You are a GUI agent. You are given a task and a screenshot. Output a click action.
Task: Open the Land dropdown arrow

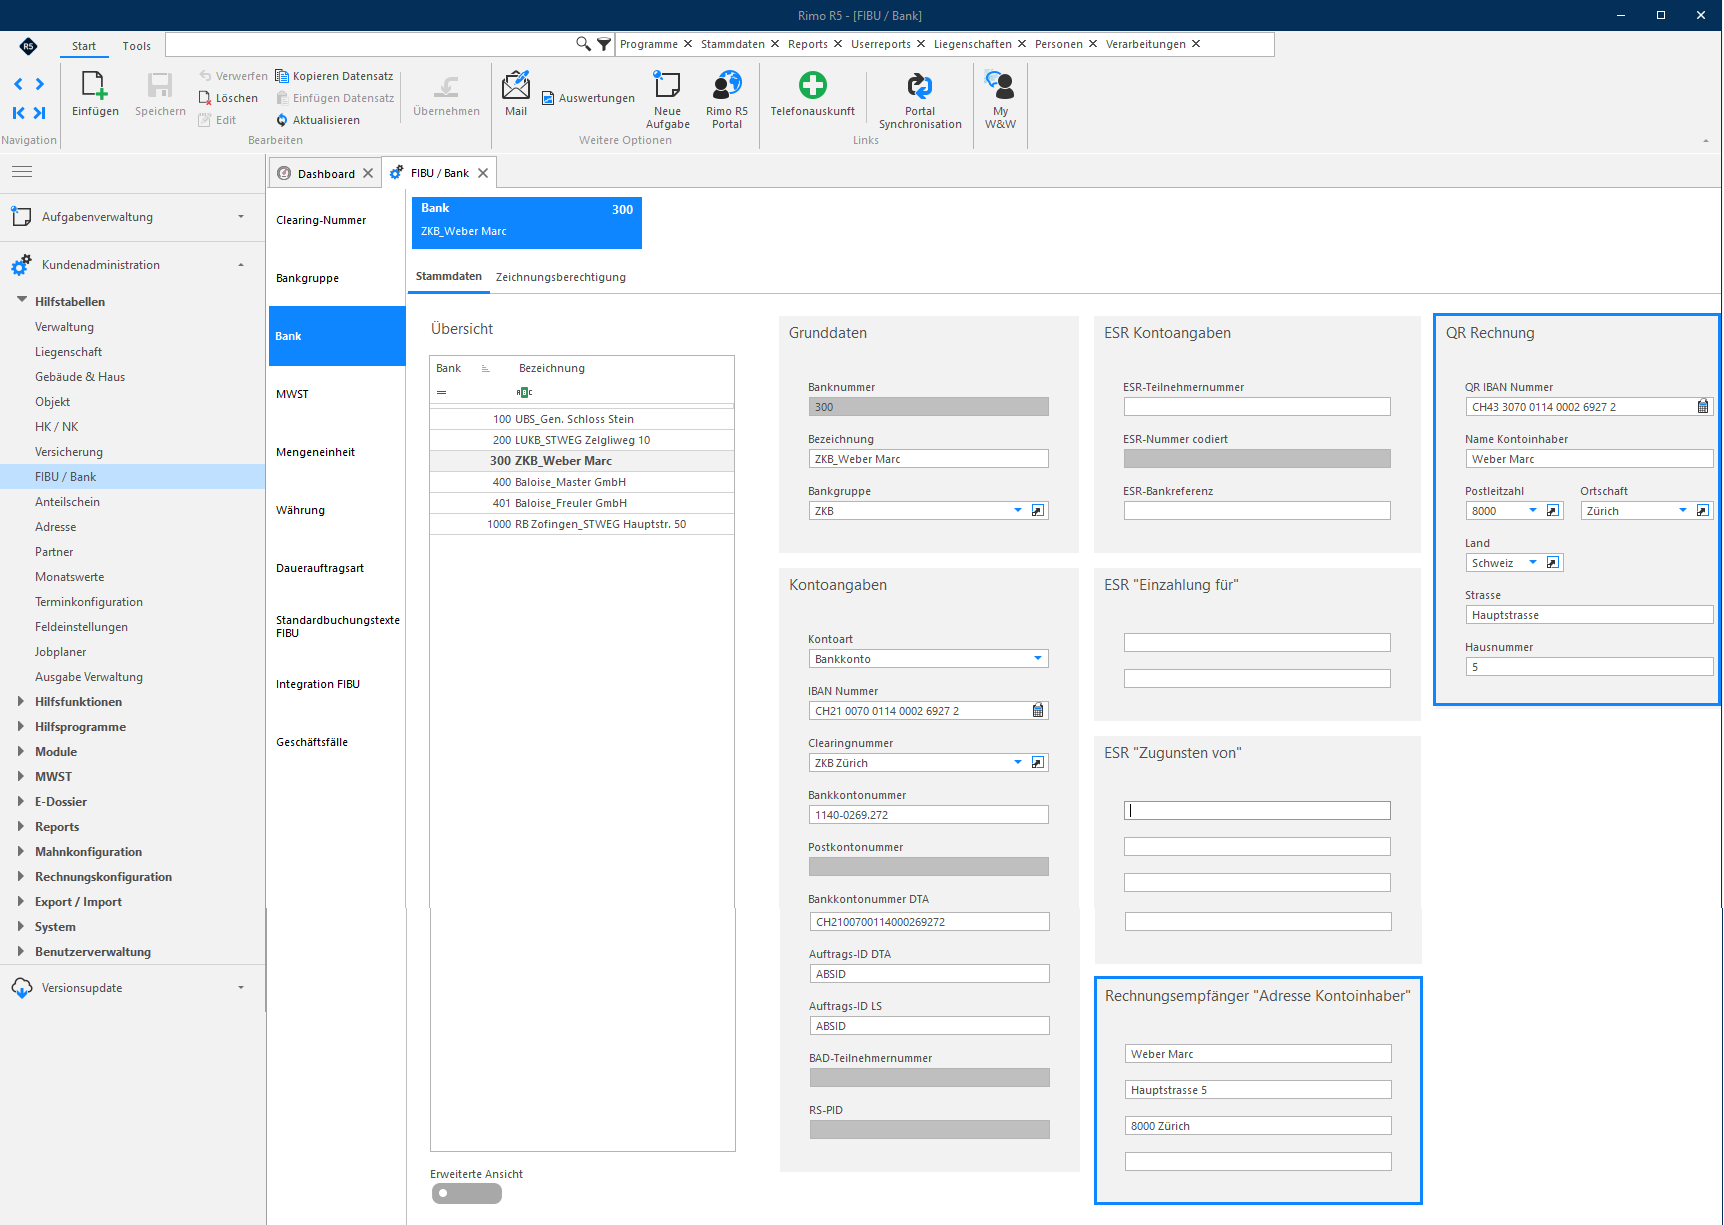[1532, 563]
